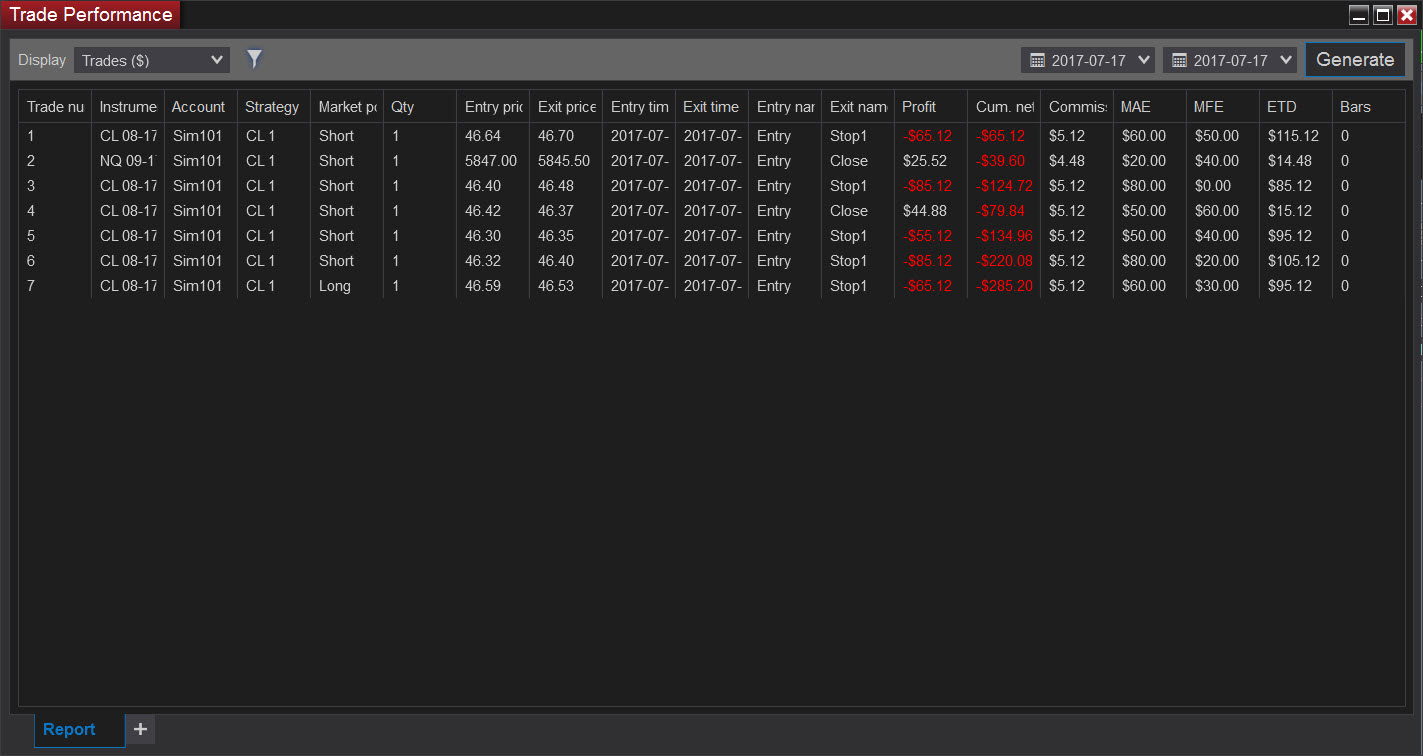Viewport: 1423px width, 756px height.
Task: Sort by Cum. net profit column header
Action: point(1004,107)
